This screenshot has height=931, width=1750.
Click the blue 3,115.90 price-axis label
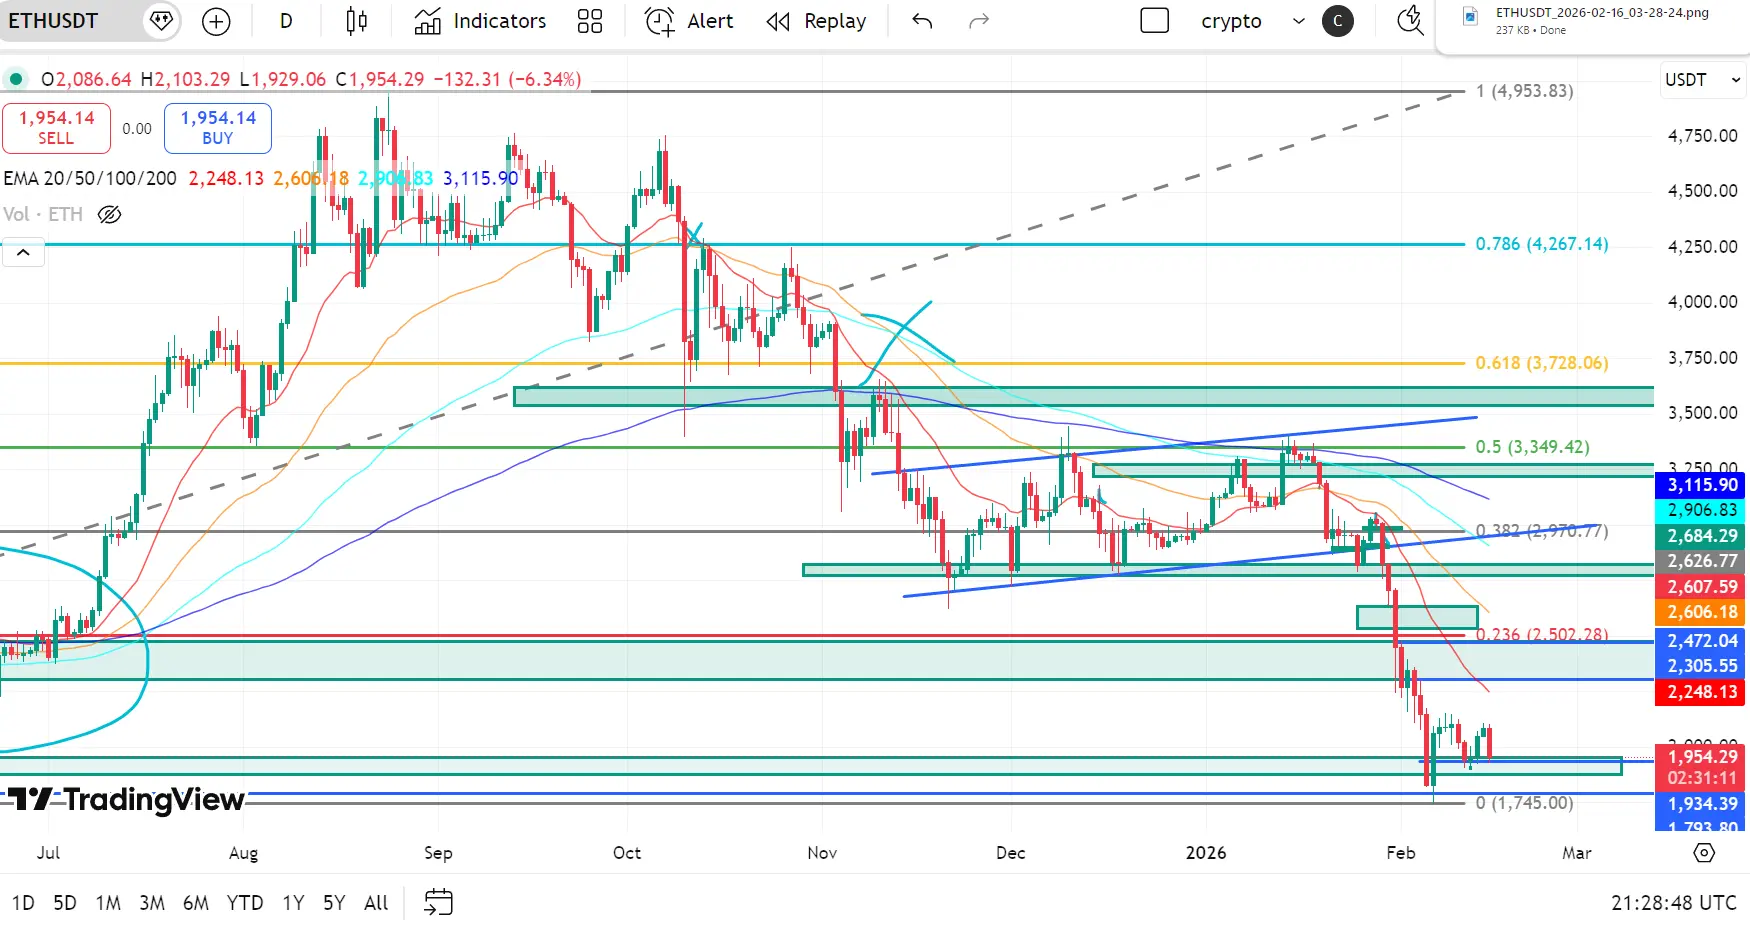1702,485
